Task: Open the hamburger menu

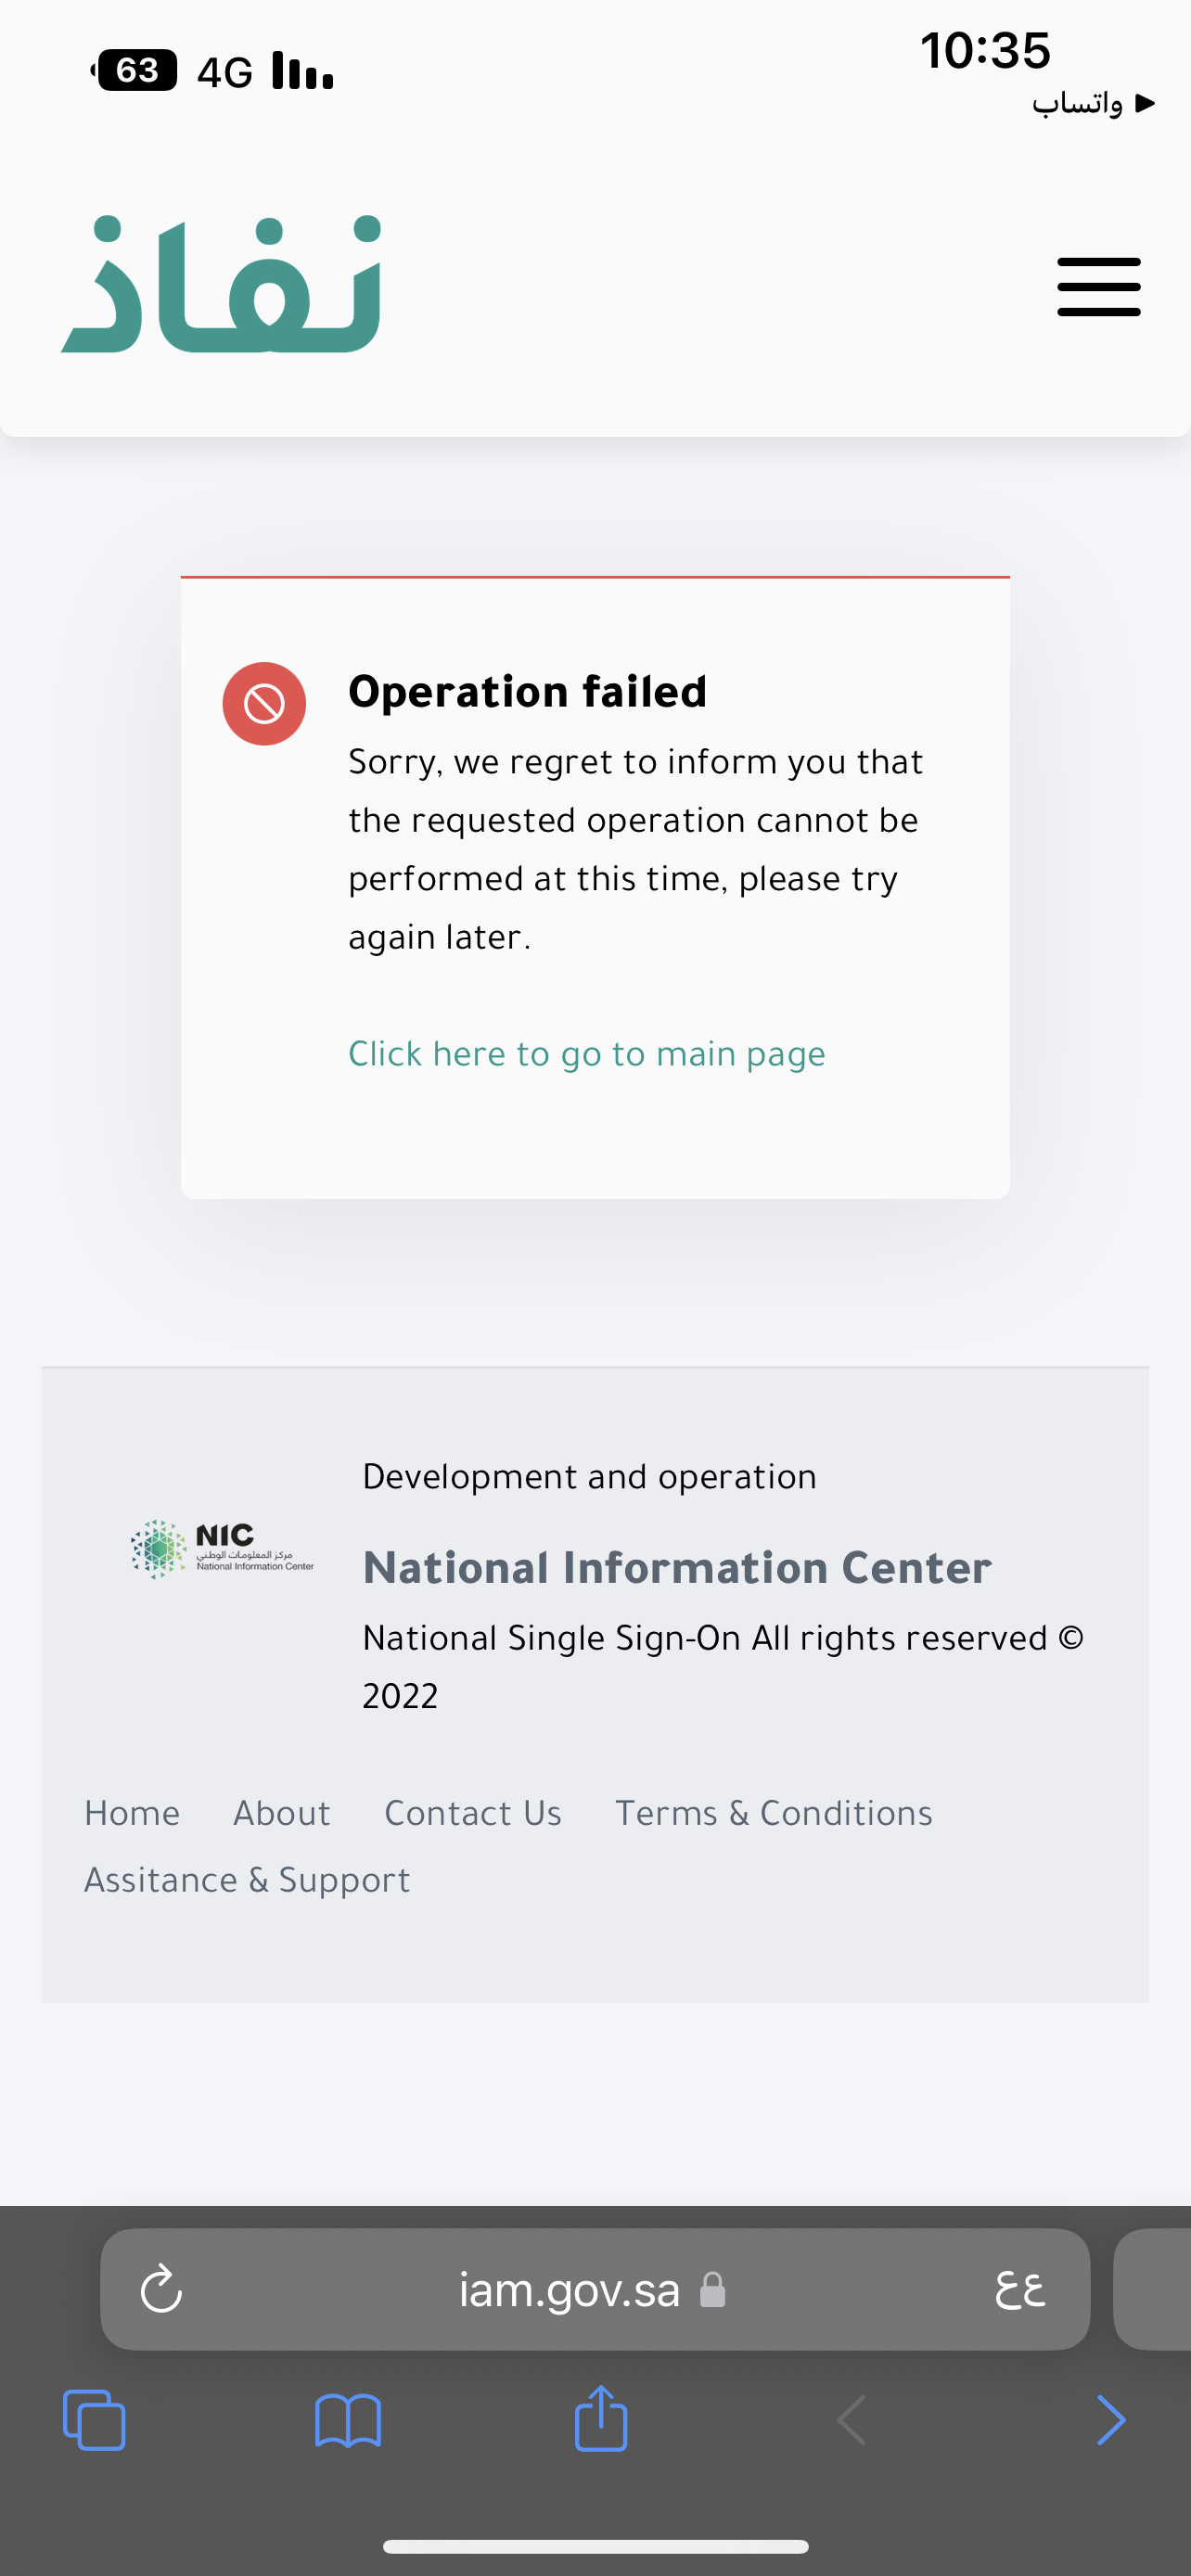Action: tap(1099, 287)
